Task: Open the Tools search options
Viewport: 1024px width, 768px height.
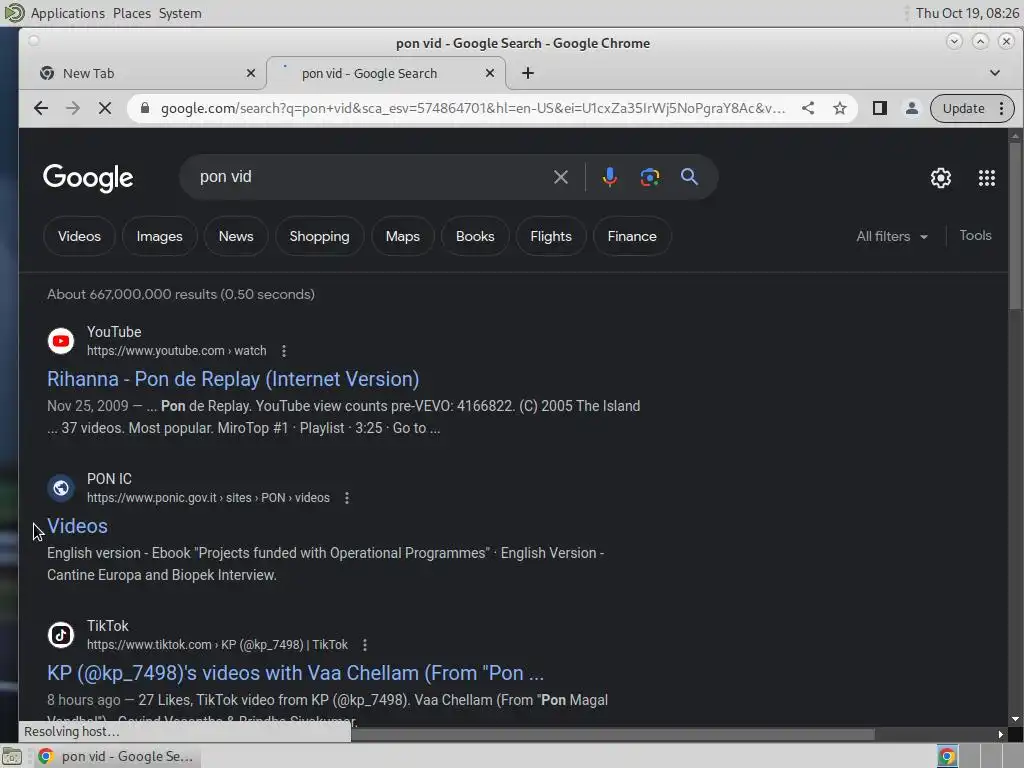Action: [975, 236]
